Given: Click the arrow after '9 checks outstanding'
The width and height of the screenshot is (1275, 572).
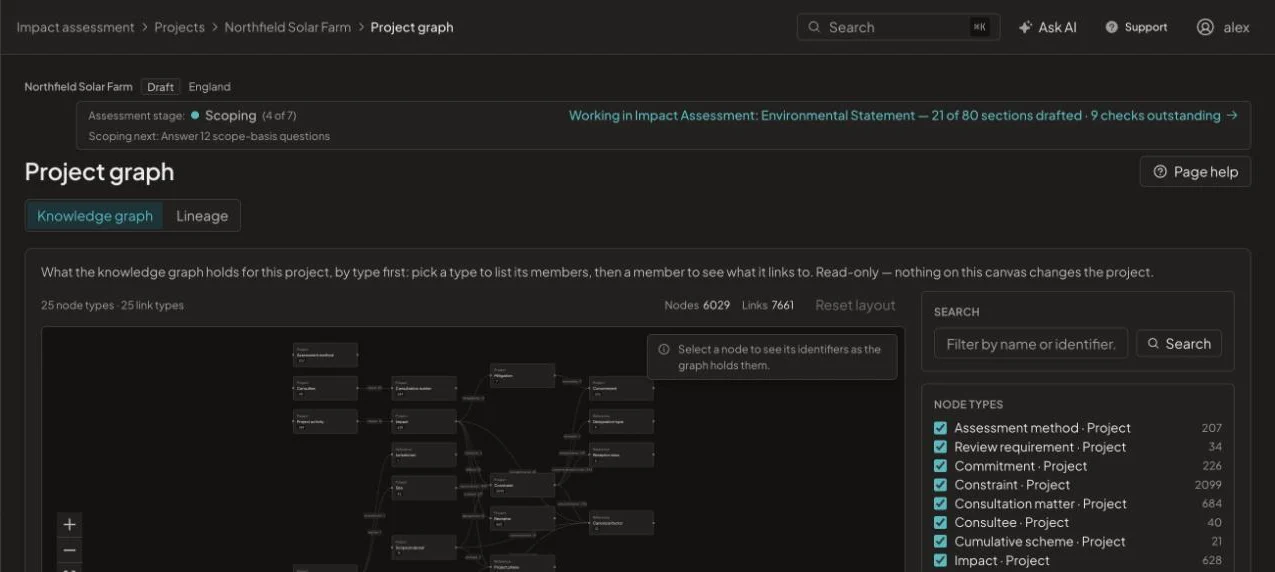Looking at the screenshot, I should tap(1232, 115).
